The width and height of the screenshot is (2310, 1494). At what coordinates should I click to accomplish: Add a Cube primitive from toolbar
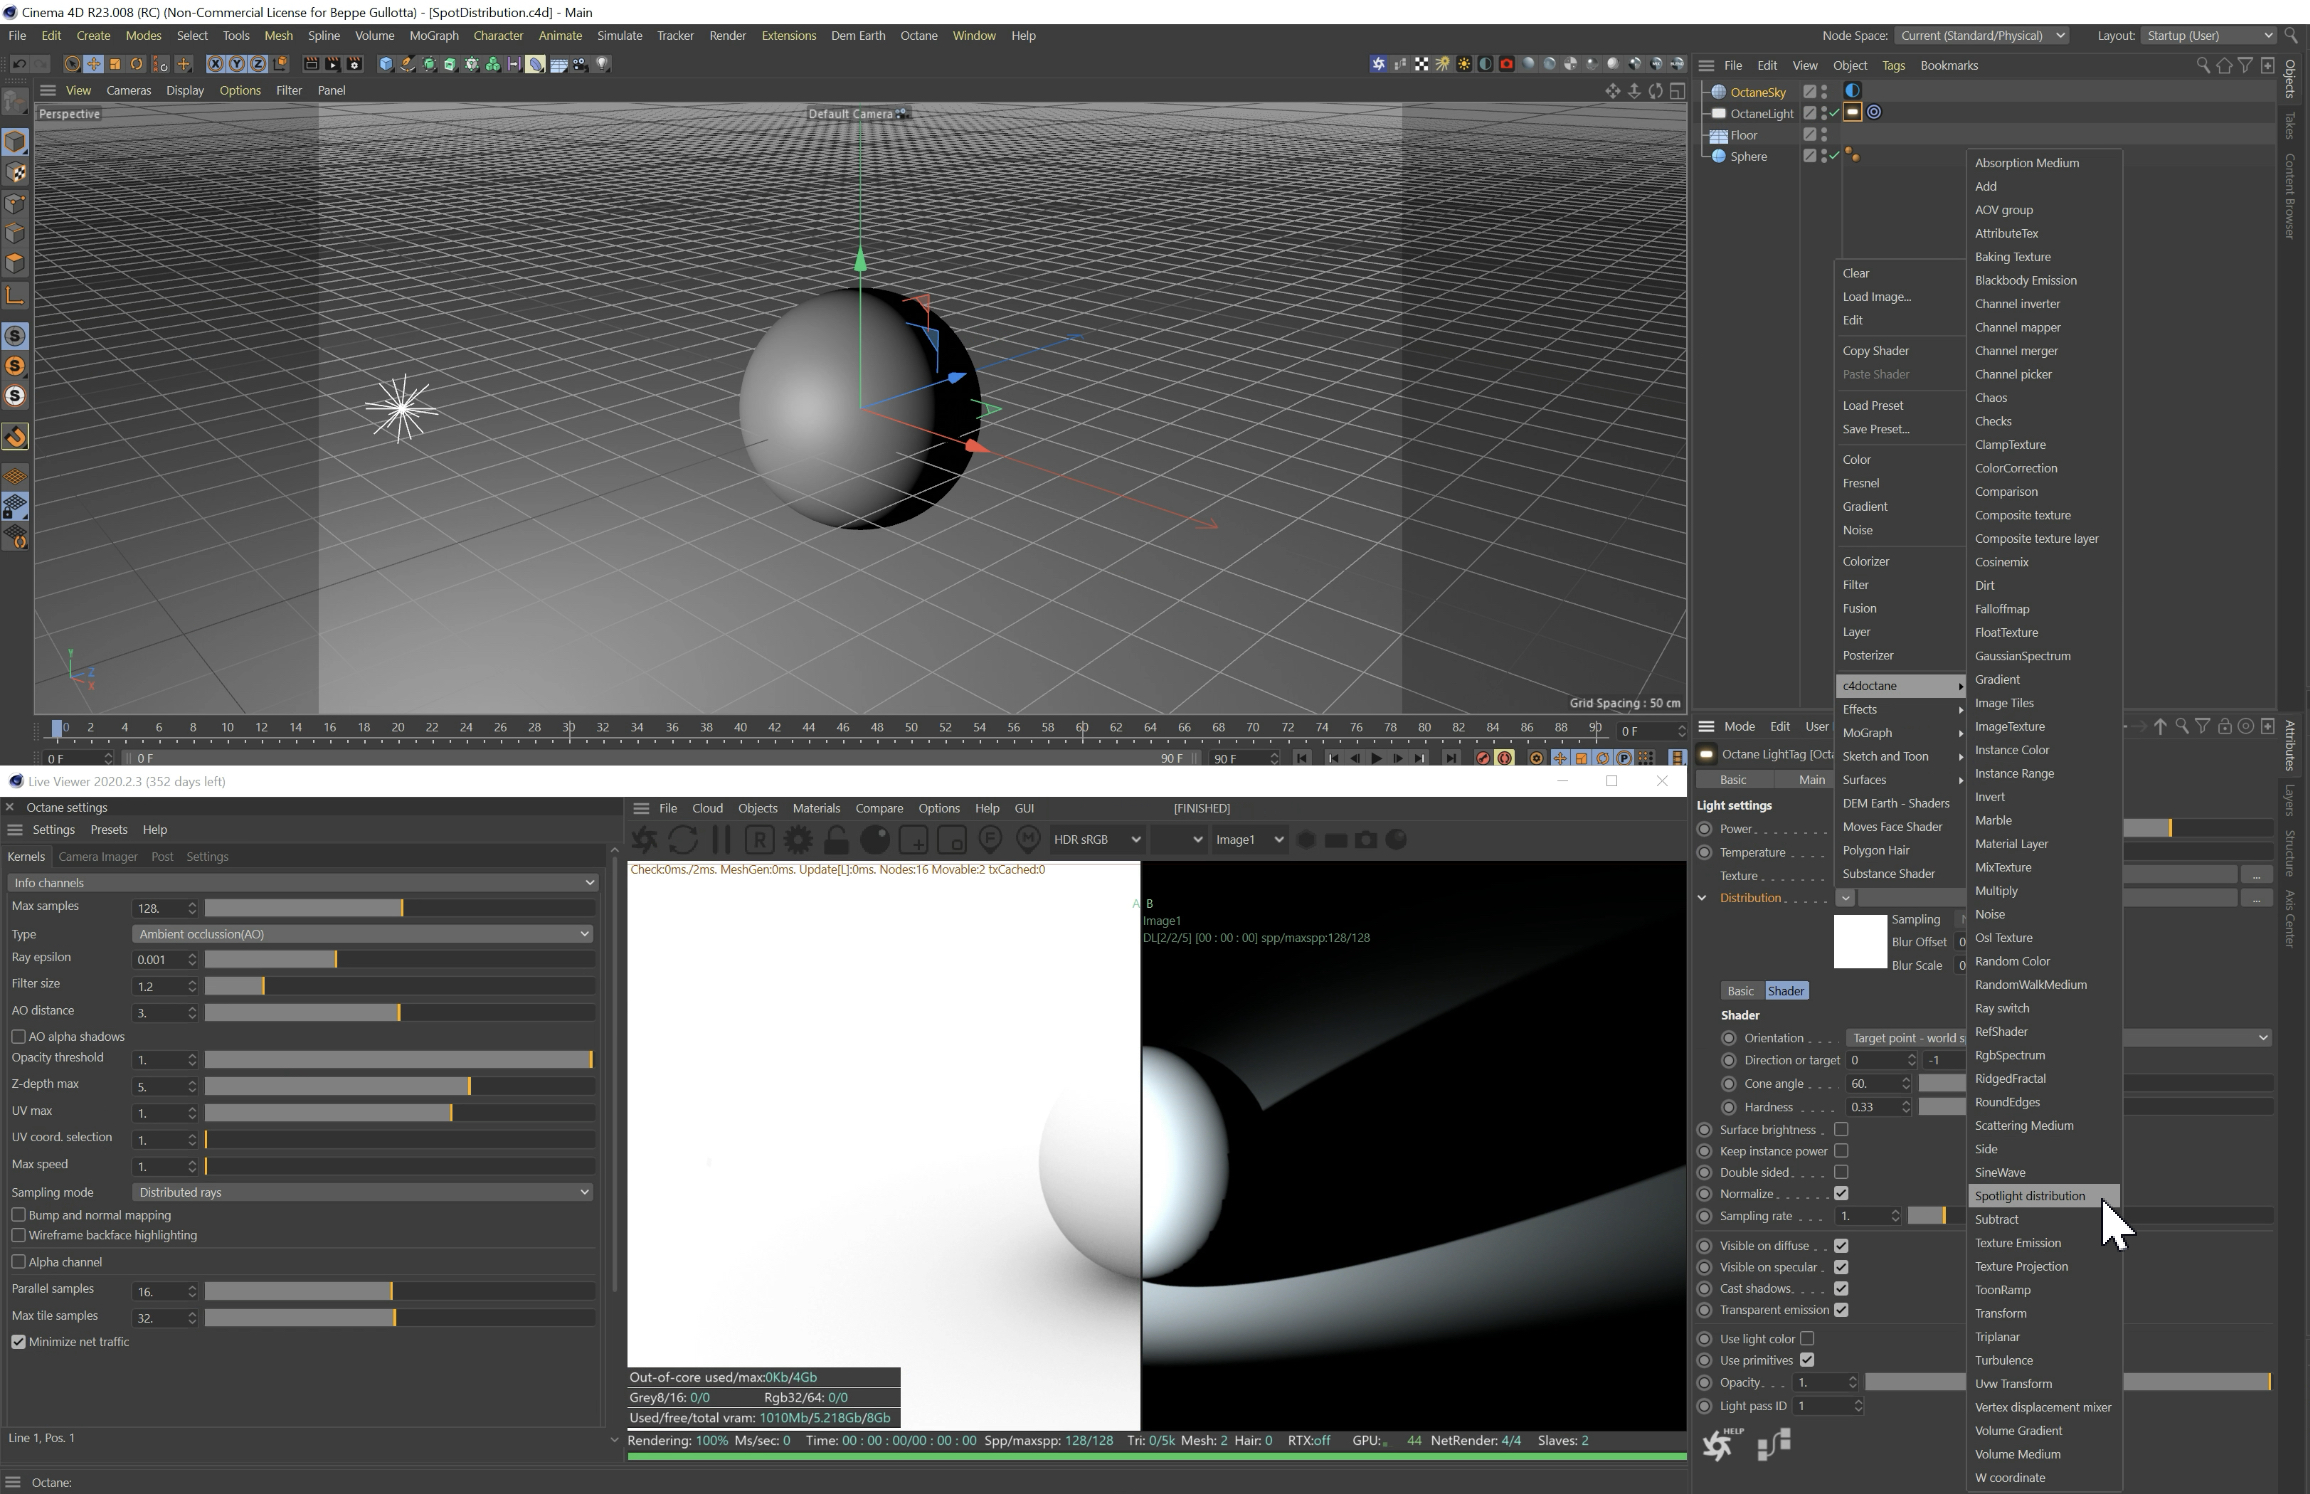(386, 64)
